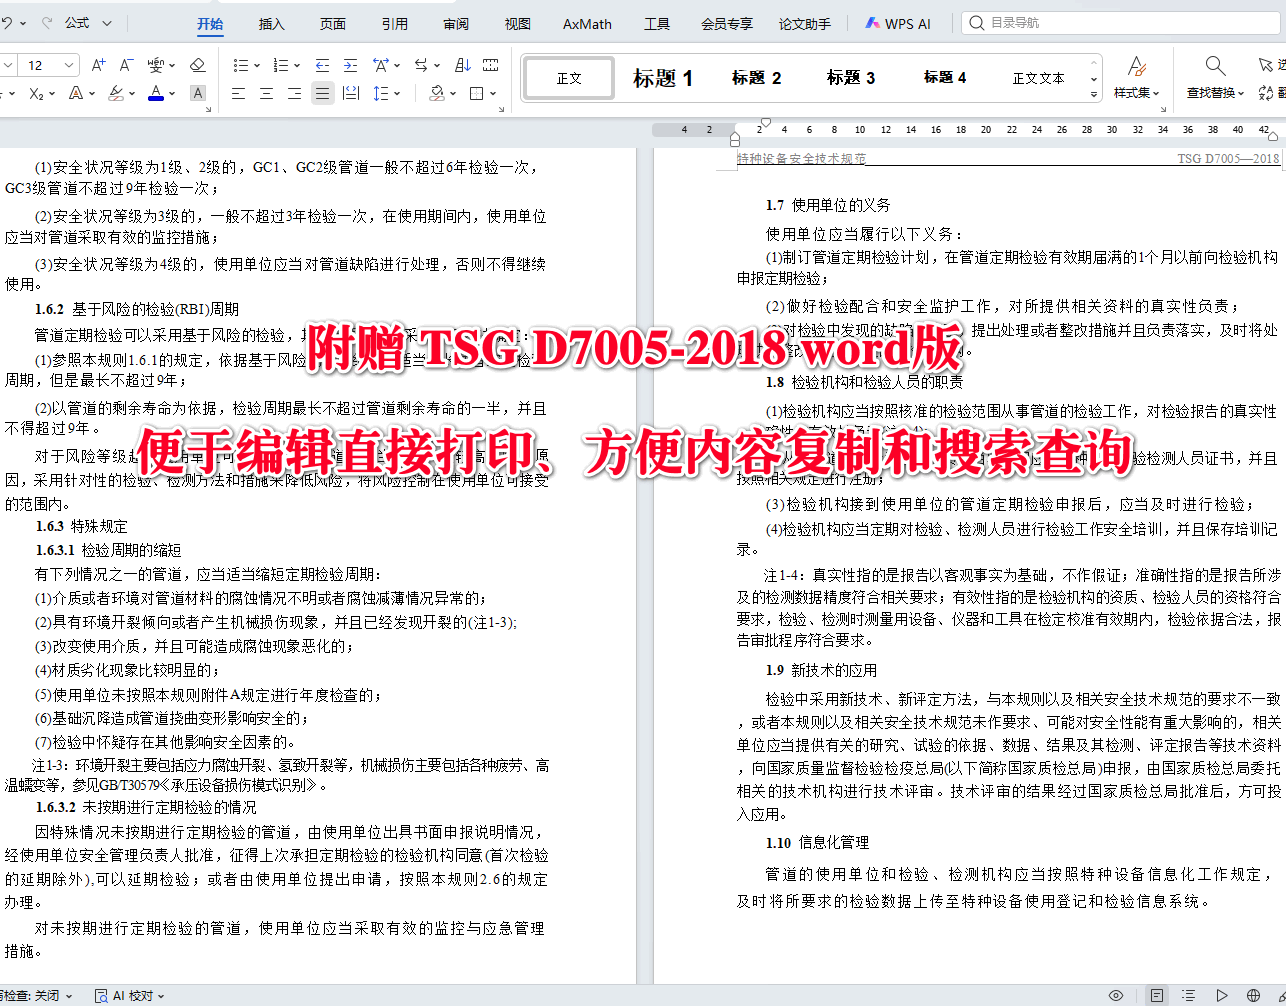1286x1006 pixels.
Task: Click the increase font size icon
Action: [97, 64]
